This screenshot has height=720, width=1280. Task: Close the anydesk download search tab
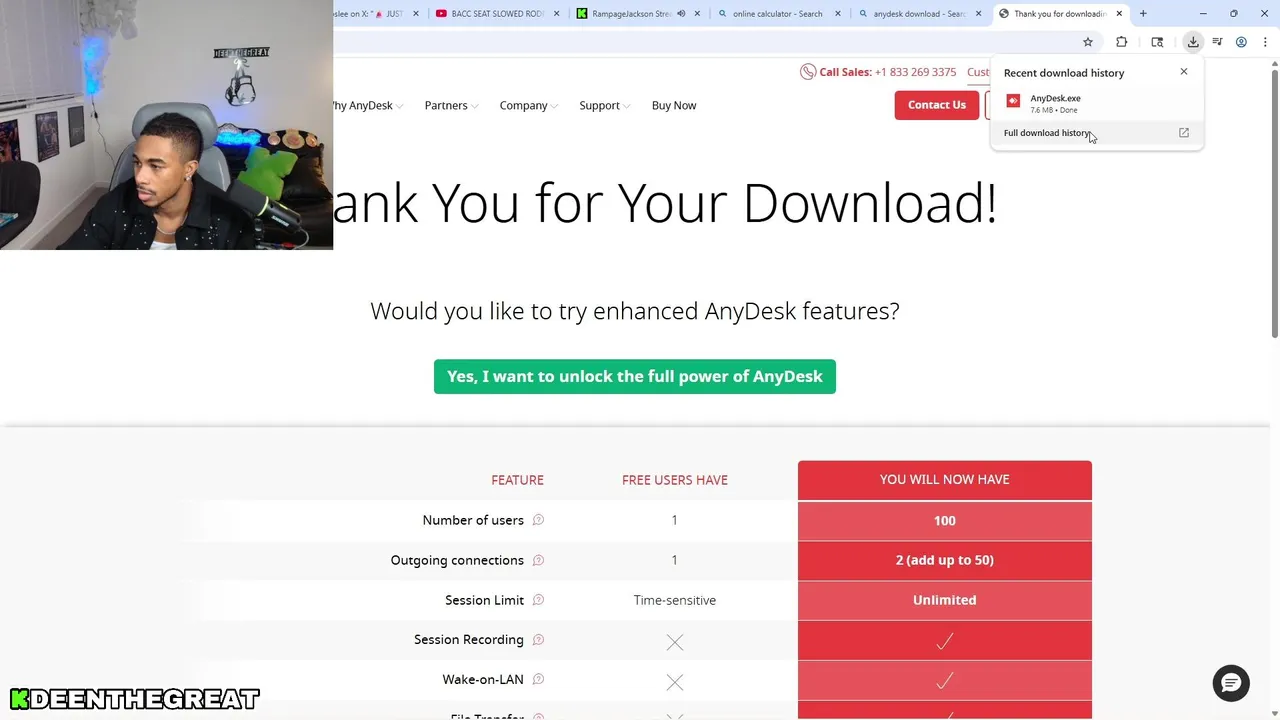click(979, 14)
